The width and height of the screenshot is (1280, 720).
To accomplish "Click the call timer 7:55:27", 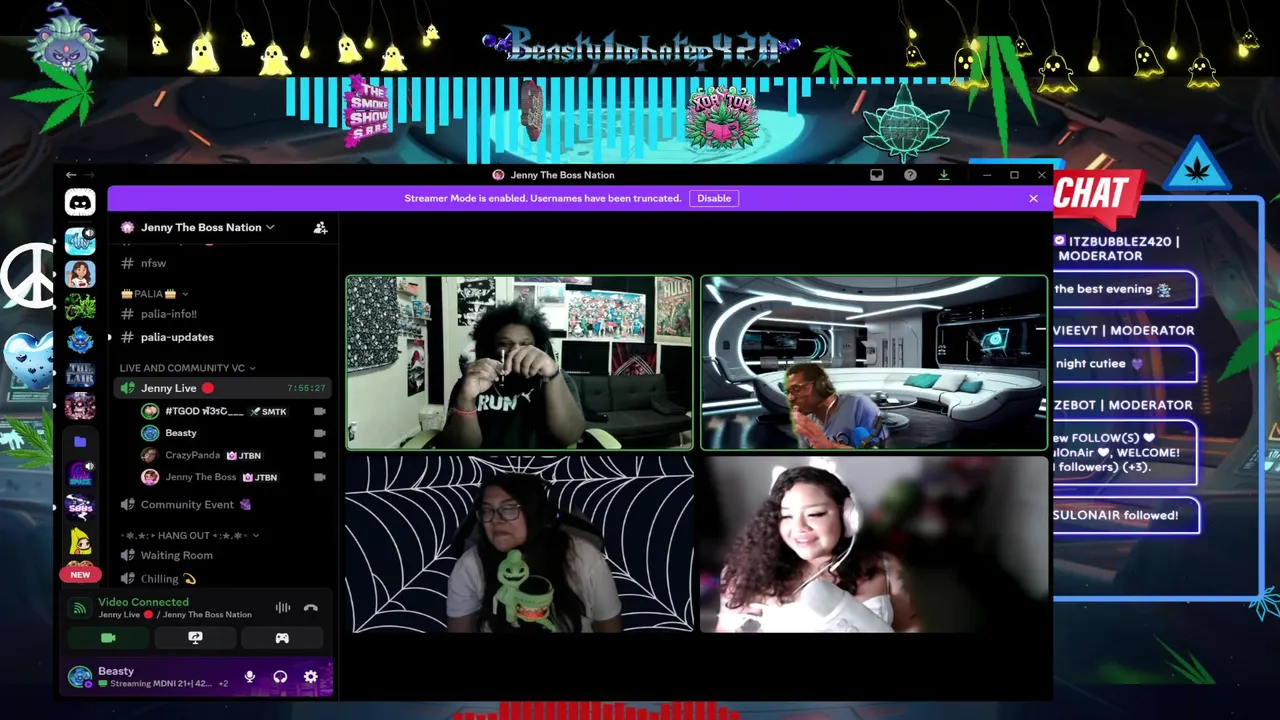I will click(306, 388).
